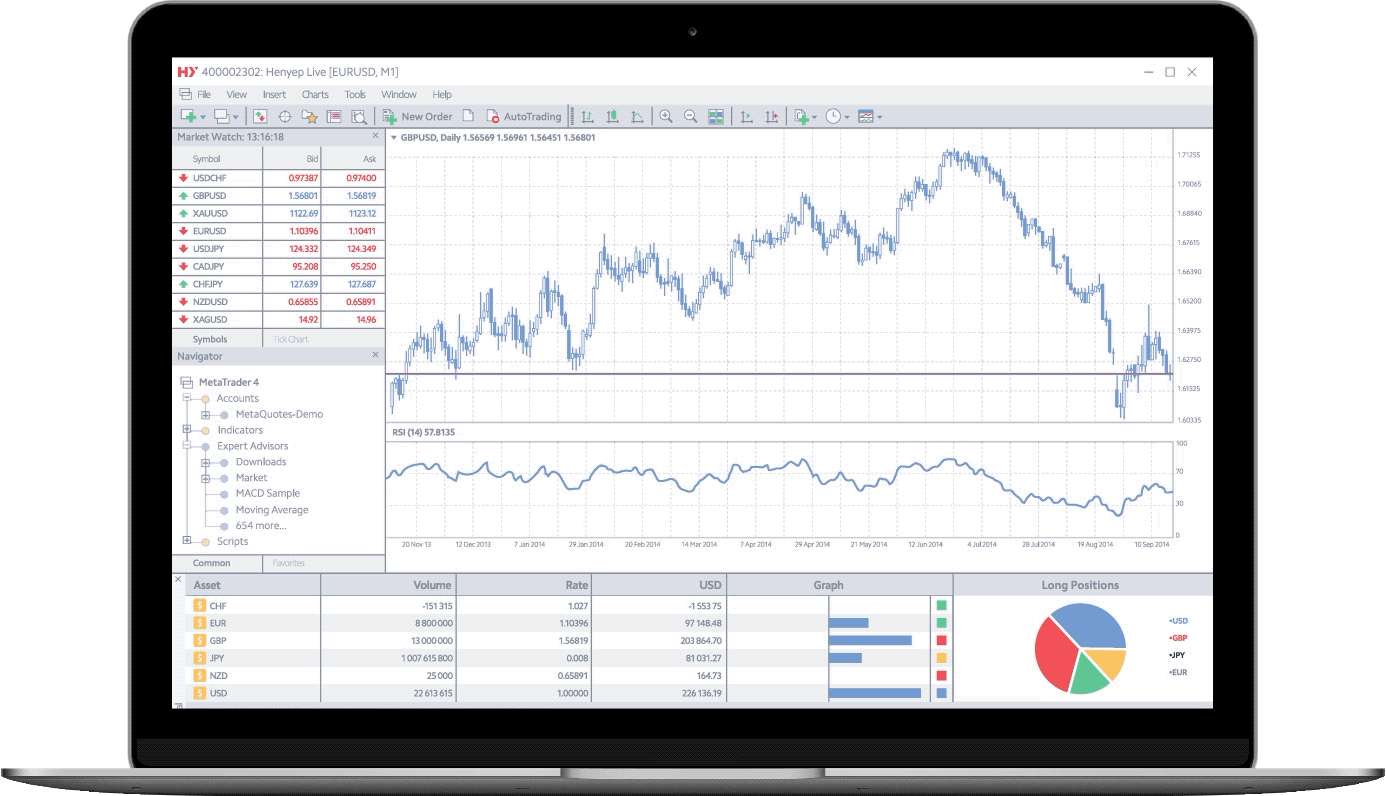This screenshot has width=1386, height=796.
Task: Toggle the chart shift on
Action: click(773, 115)
